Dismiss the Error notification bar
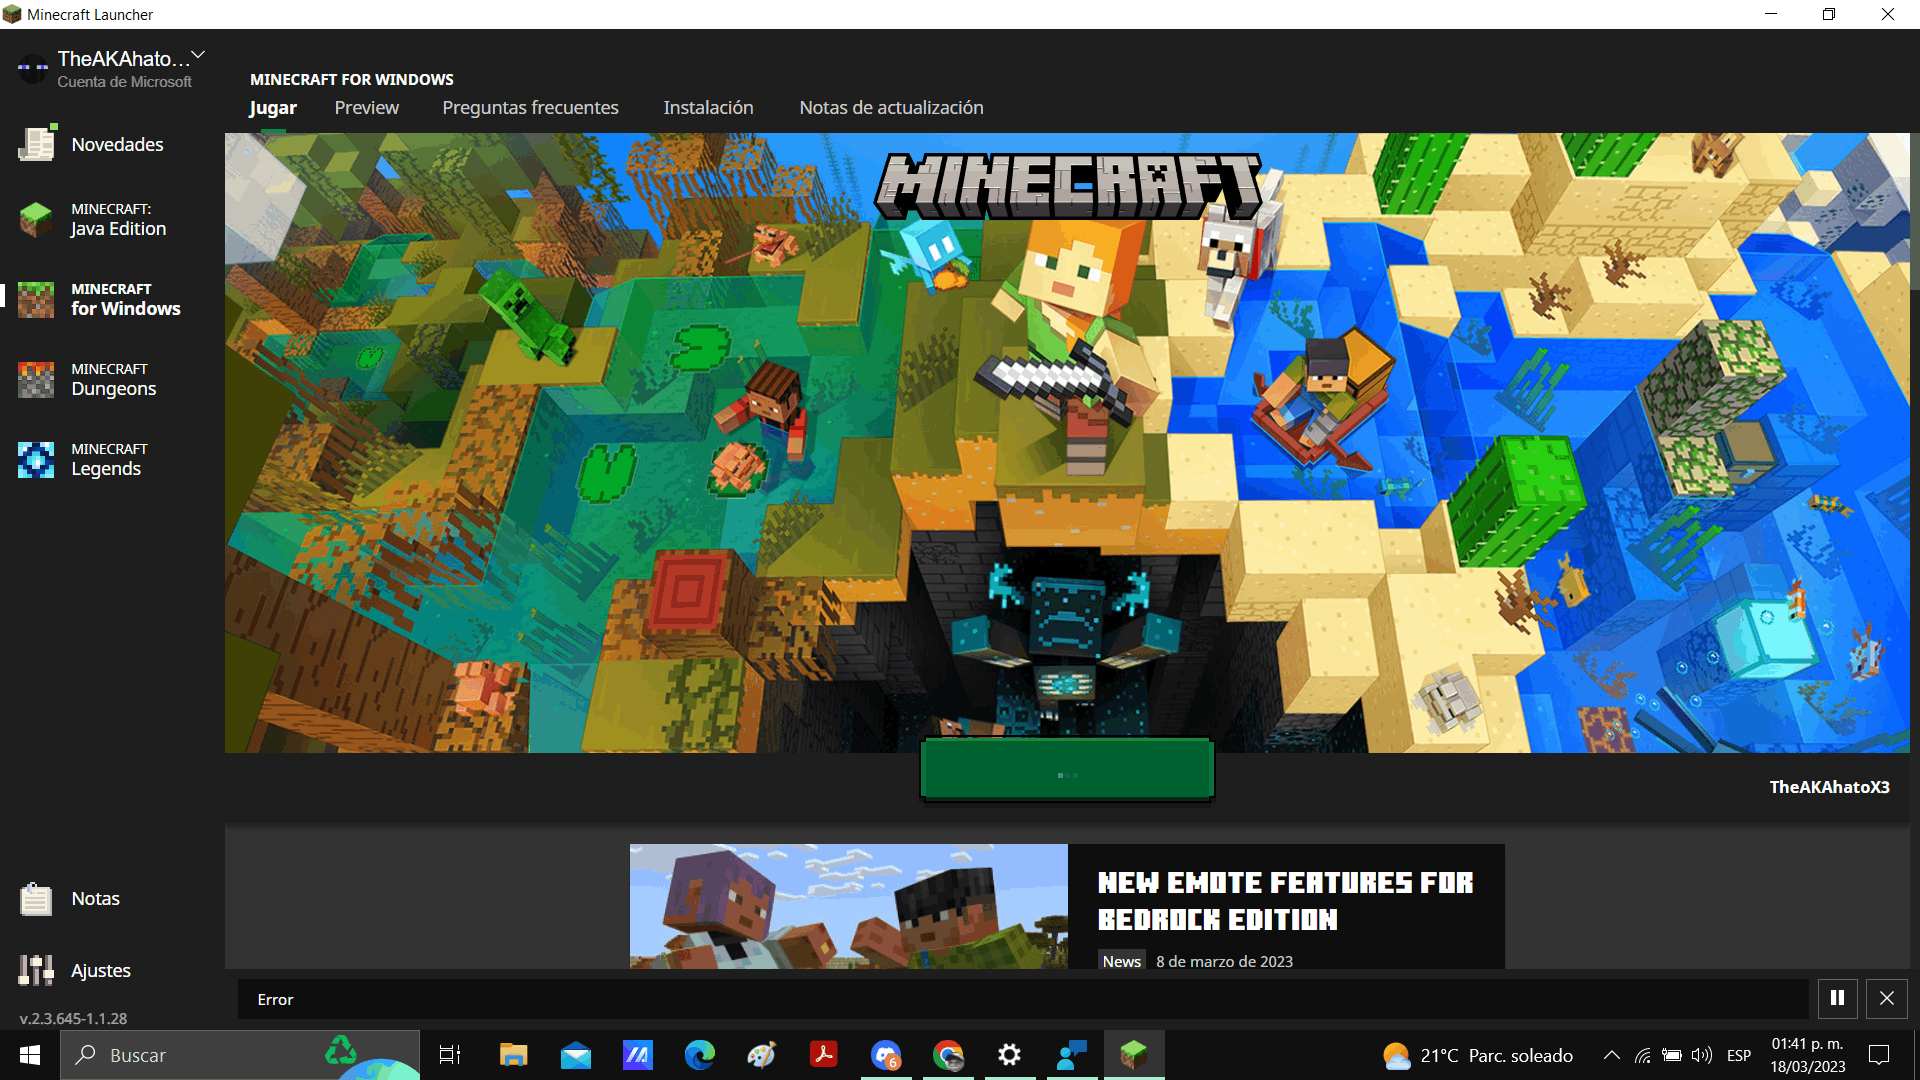 (1887, 998)
